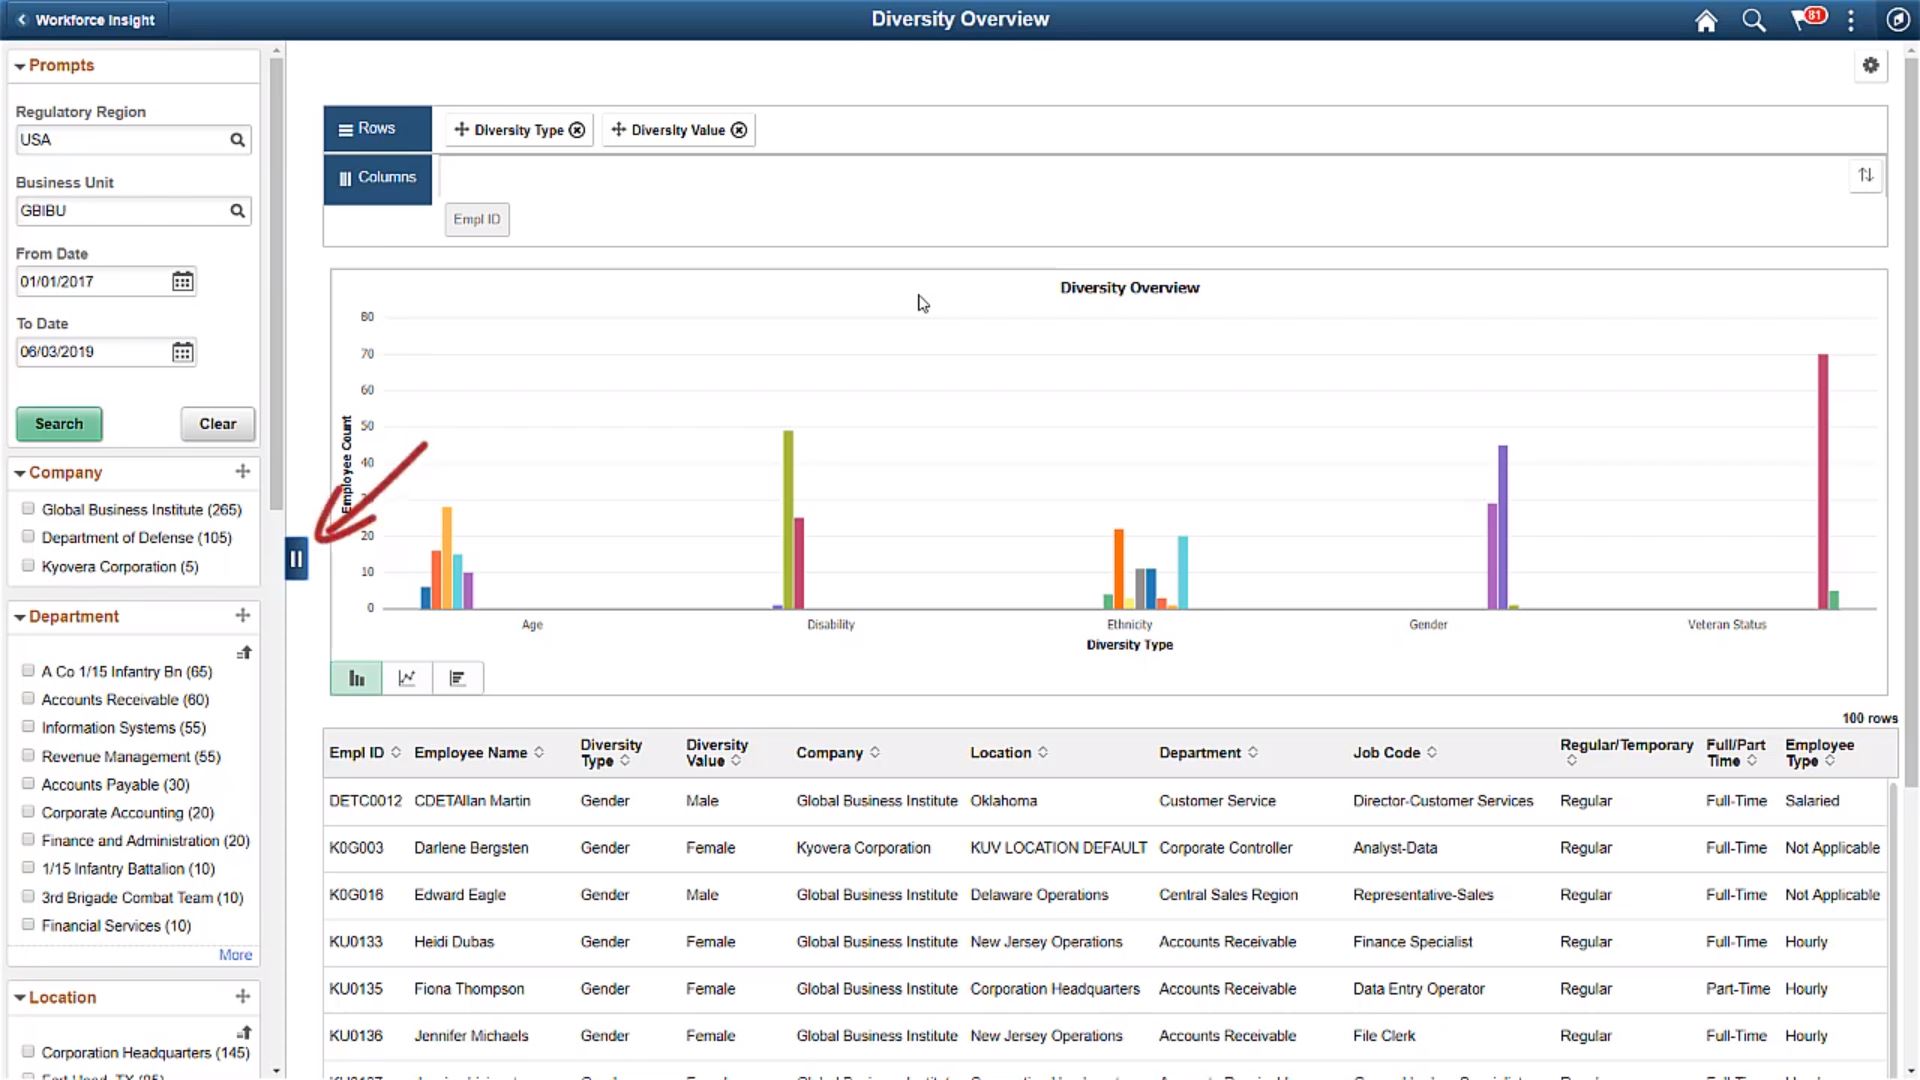Check the Corporation Headquarters location filter
The image size is (1920, 1080).
click(27, 1051)
